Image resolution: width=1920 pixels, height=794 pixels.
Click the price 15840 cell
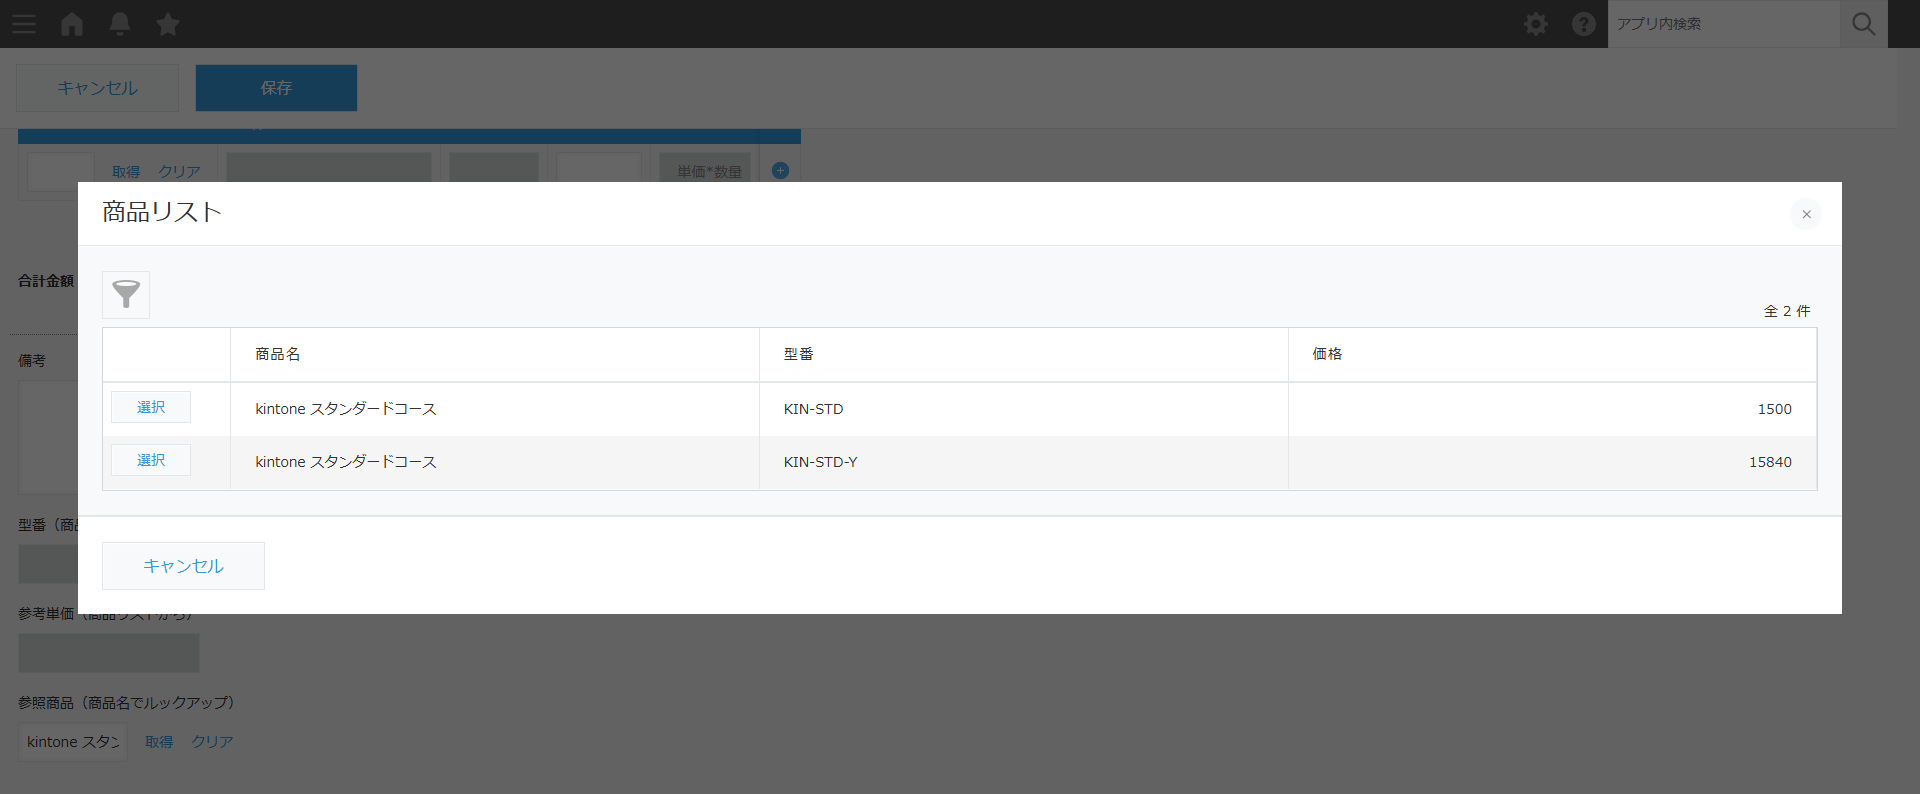click(1552, 462)
